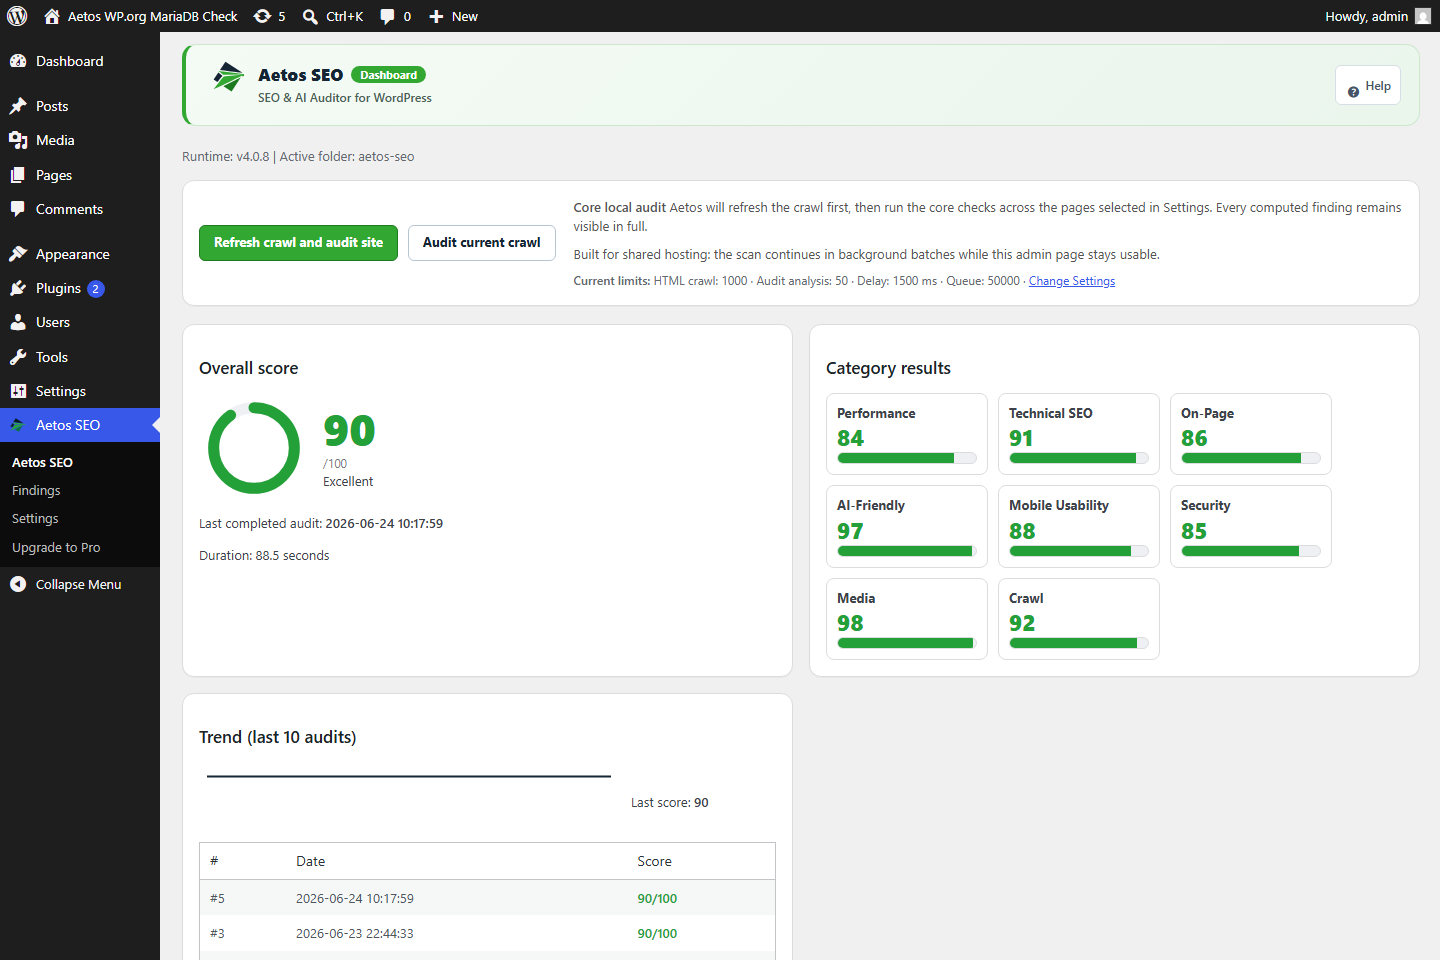Click the Help button

click(x=1368, y=86)
